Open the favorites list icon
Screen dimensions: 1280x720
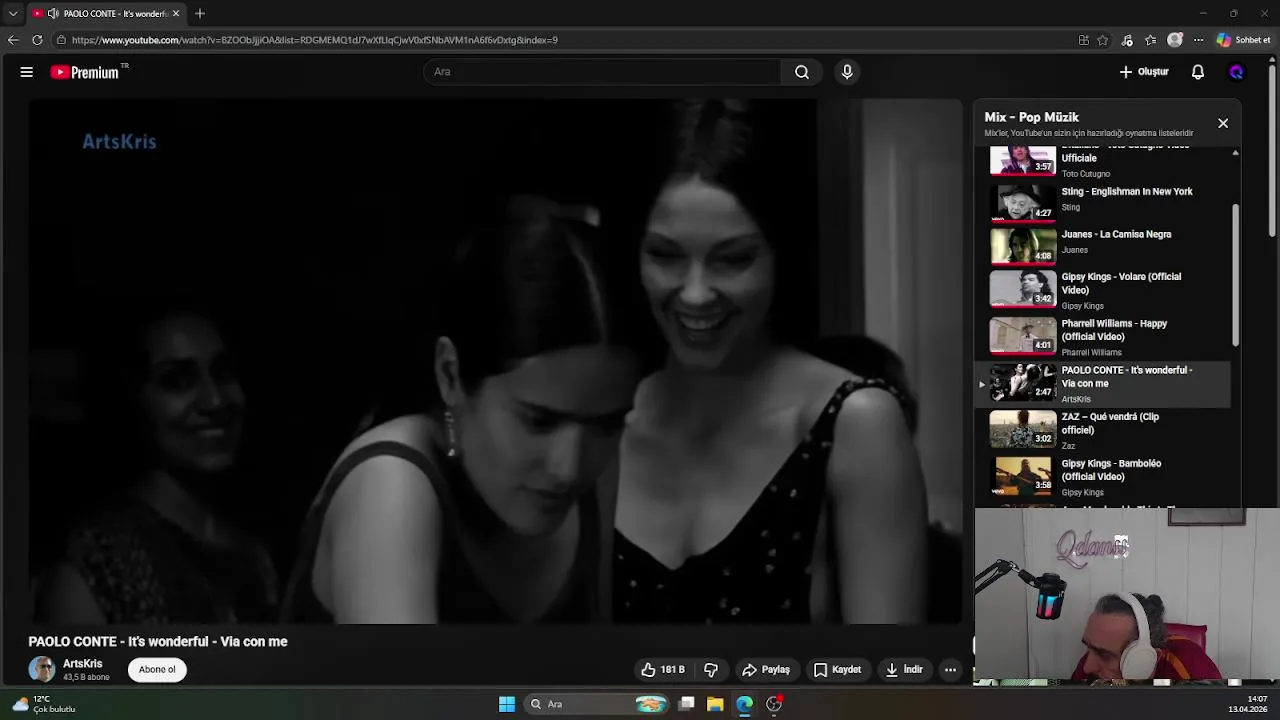(x=1151, y=40)
